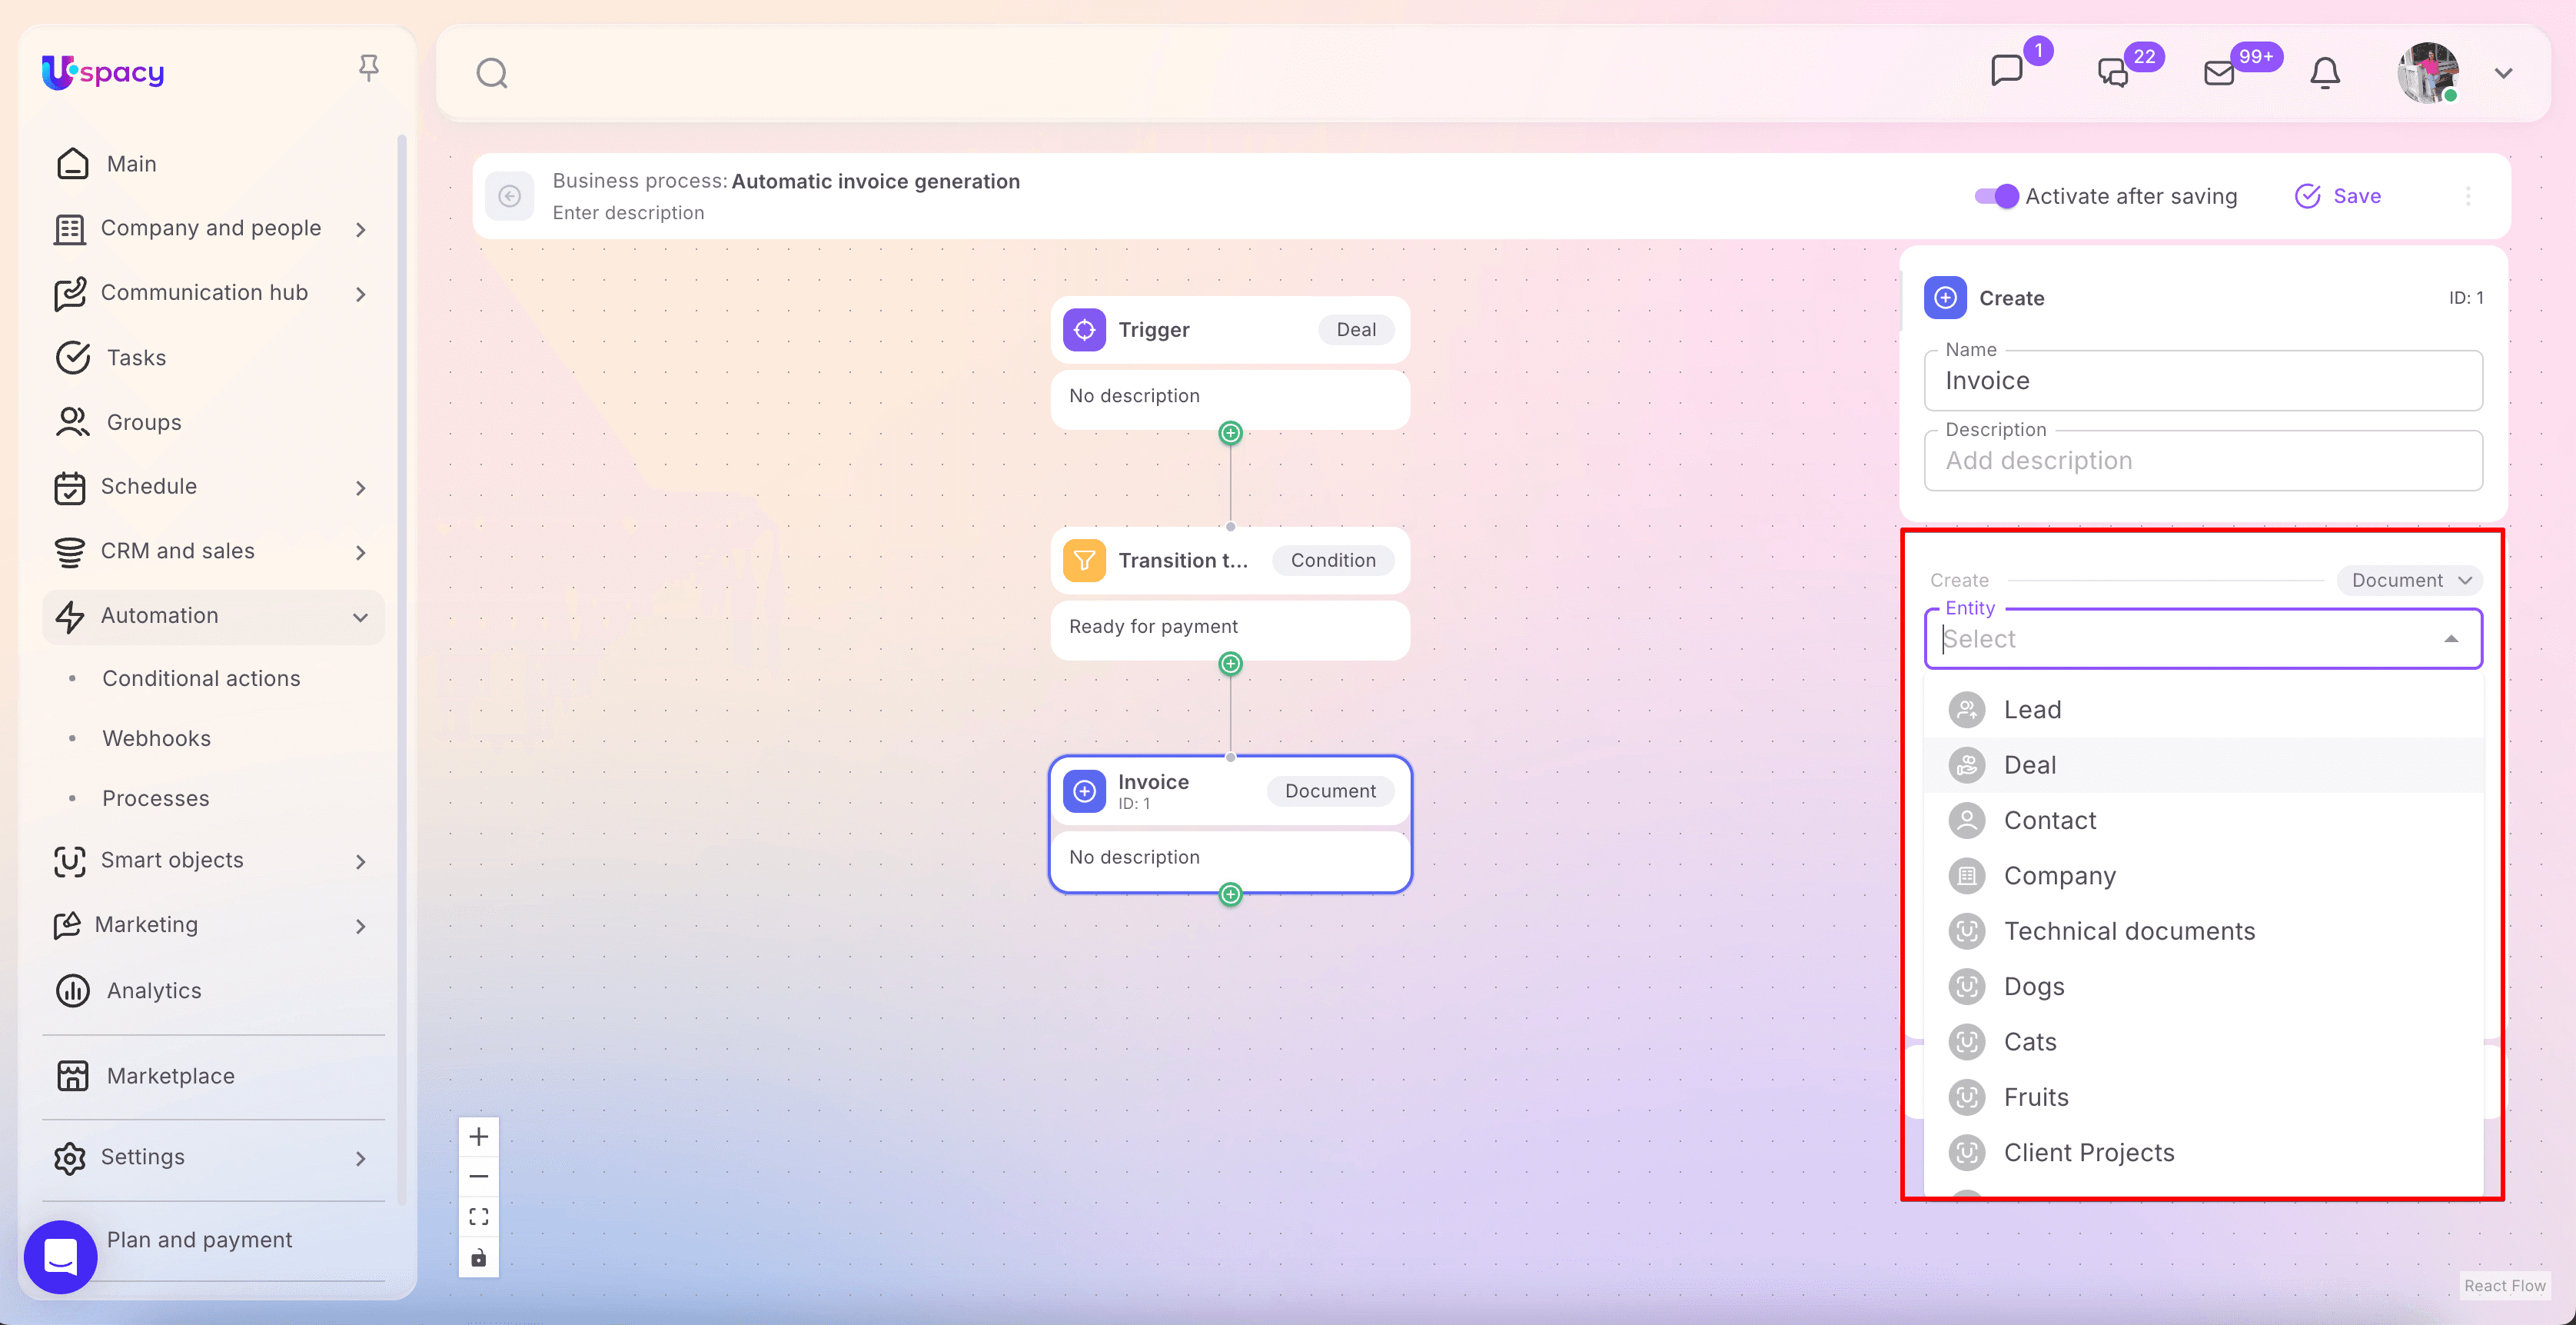Zoom in on the flow canvas
The width and height of the screenshot is (2576, 1325).
click(479, 1136)
